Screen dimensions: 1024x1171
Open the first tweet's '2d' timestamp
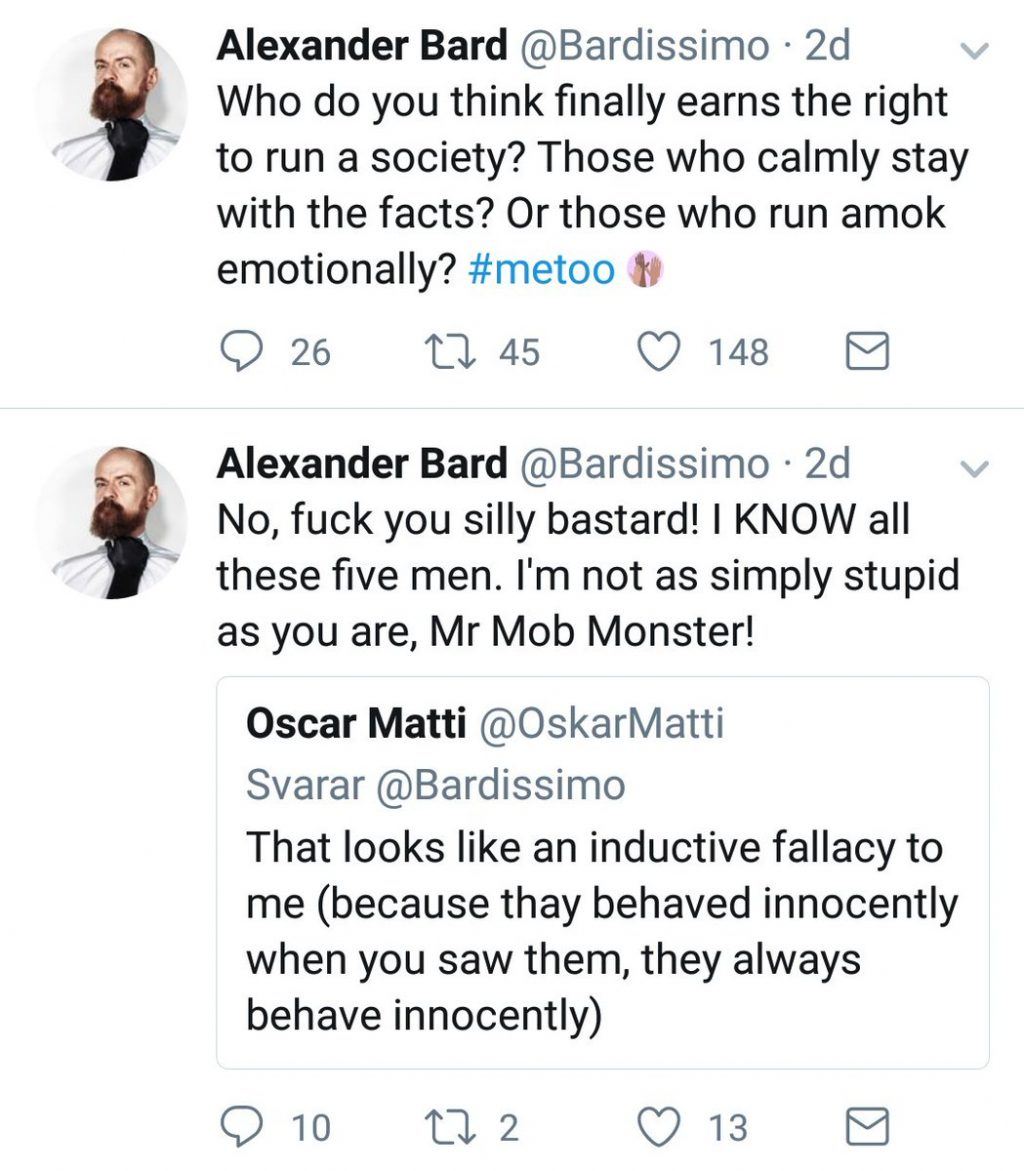coord(827,45)
